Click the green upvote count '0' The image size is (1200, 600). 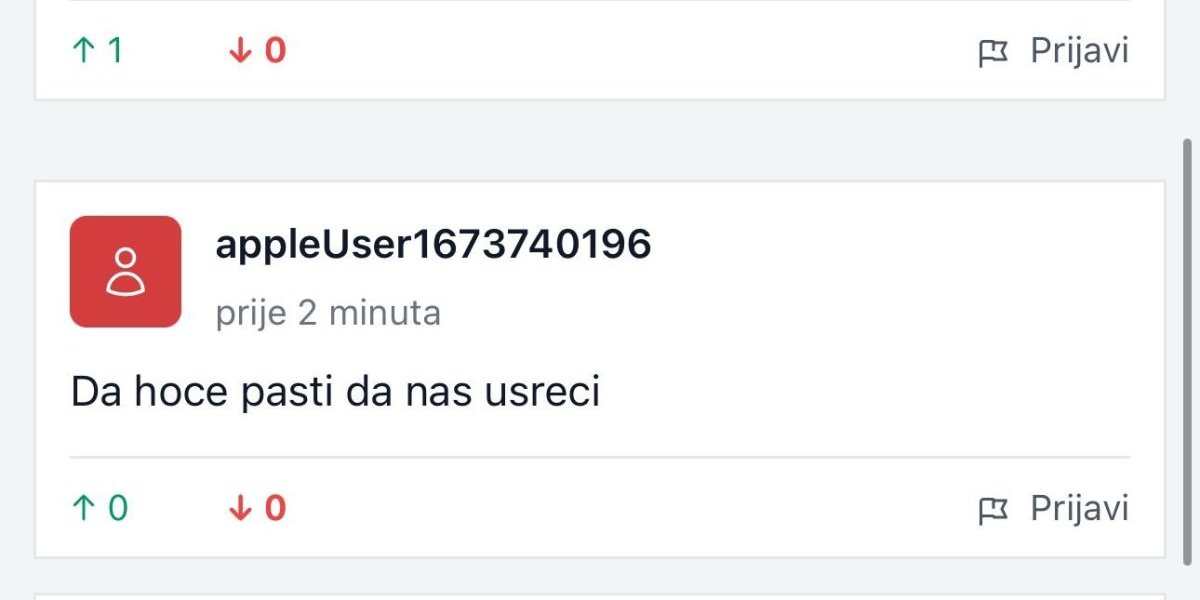point(117,509)
